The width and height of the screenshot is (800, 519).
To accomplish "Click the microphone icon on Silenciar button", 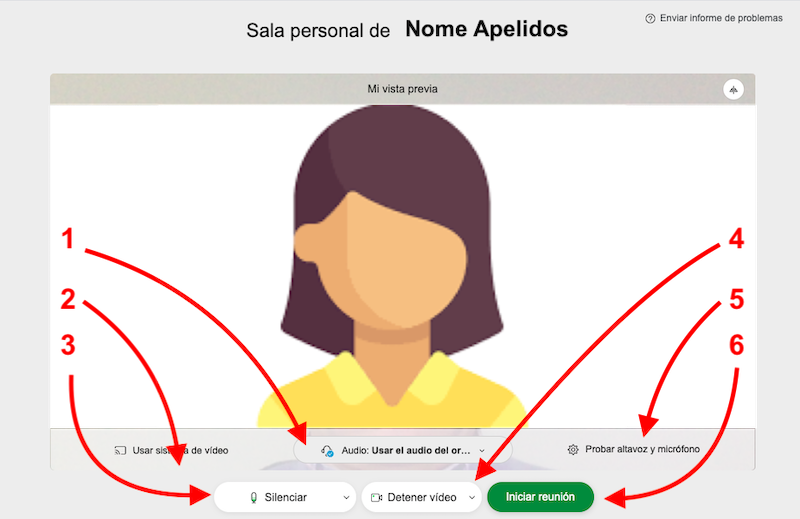I will [x=253, y=497].
